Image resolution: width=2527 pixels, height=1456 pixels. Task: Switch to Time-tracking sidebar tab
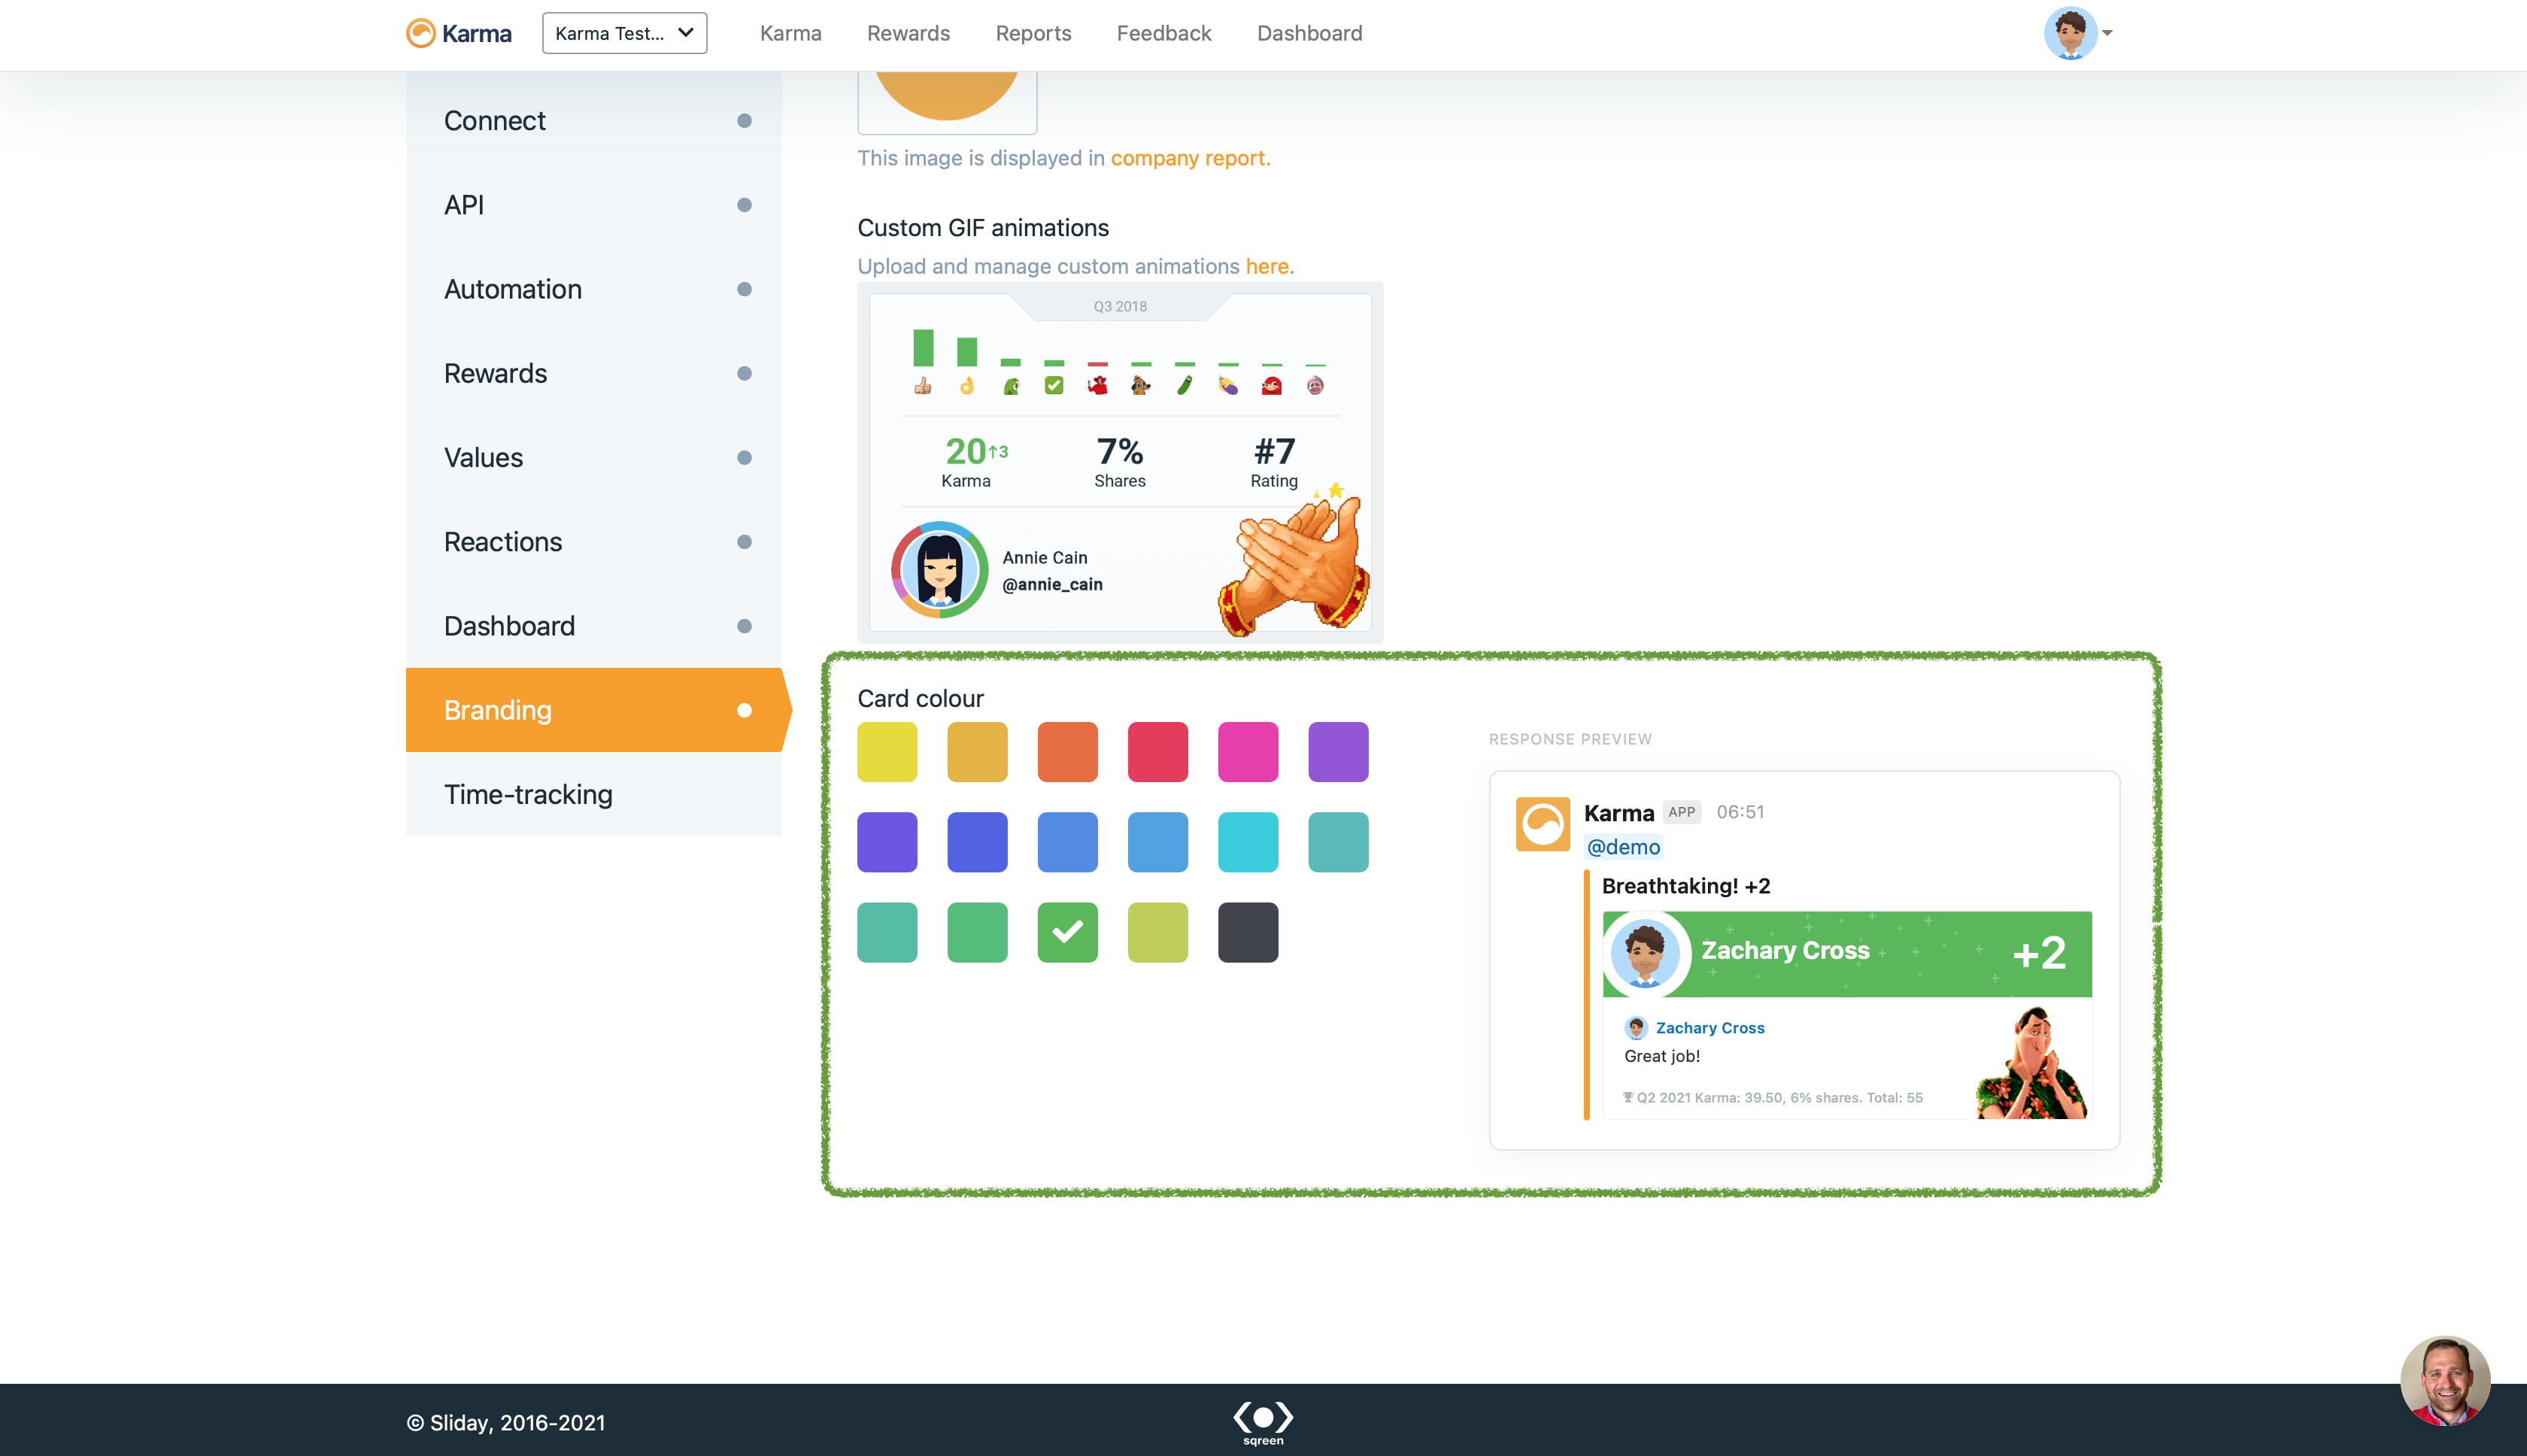(528, 794)
